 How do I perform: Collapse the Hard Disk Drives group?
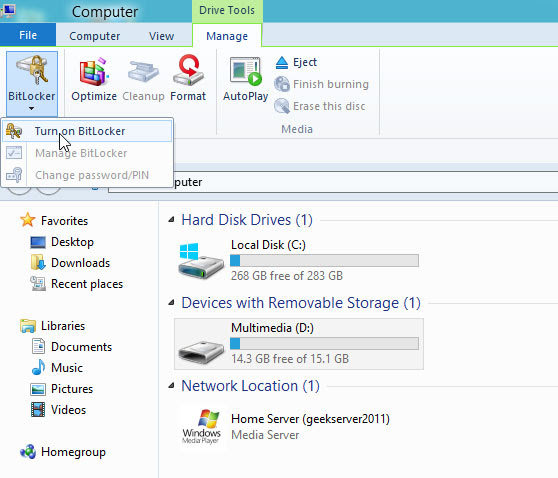tap(172, 220)
